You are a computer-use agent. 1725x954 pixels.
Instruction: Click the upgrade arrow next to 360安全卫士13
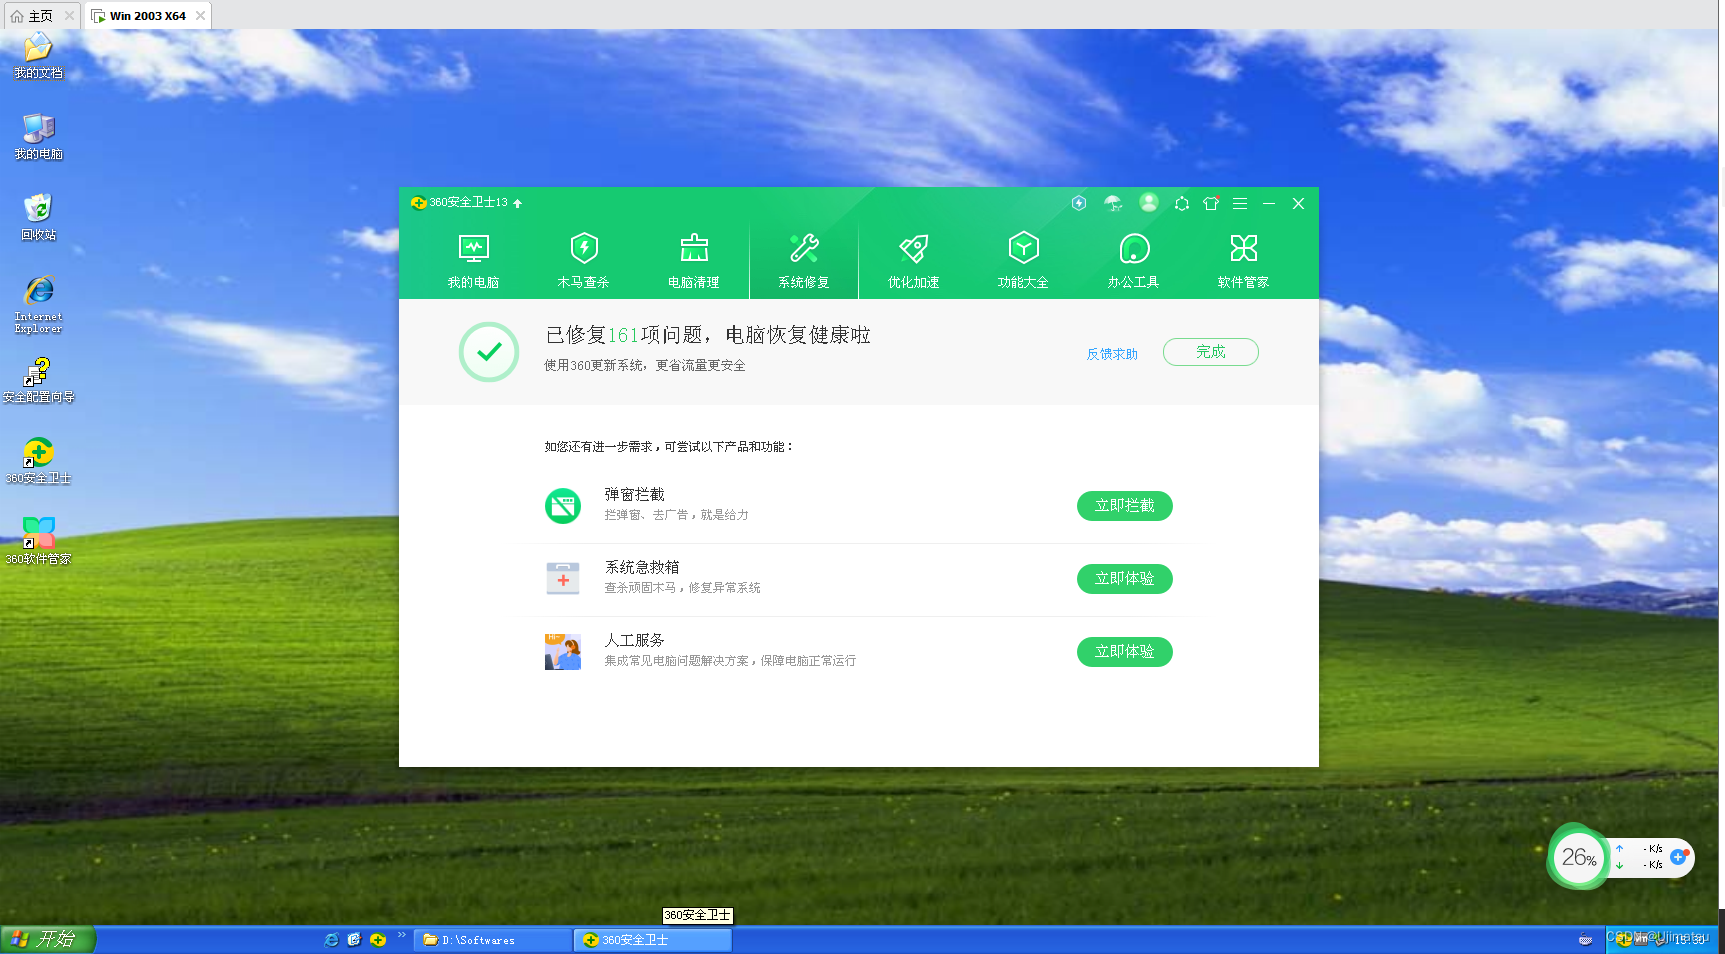pyautogui.click(x=518, y=203)
